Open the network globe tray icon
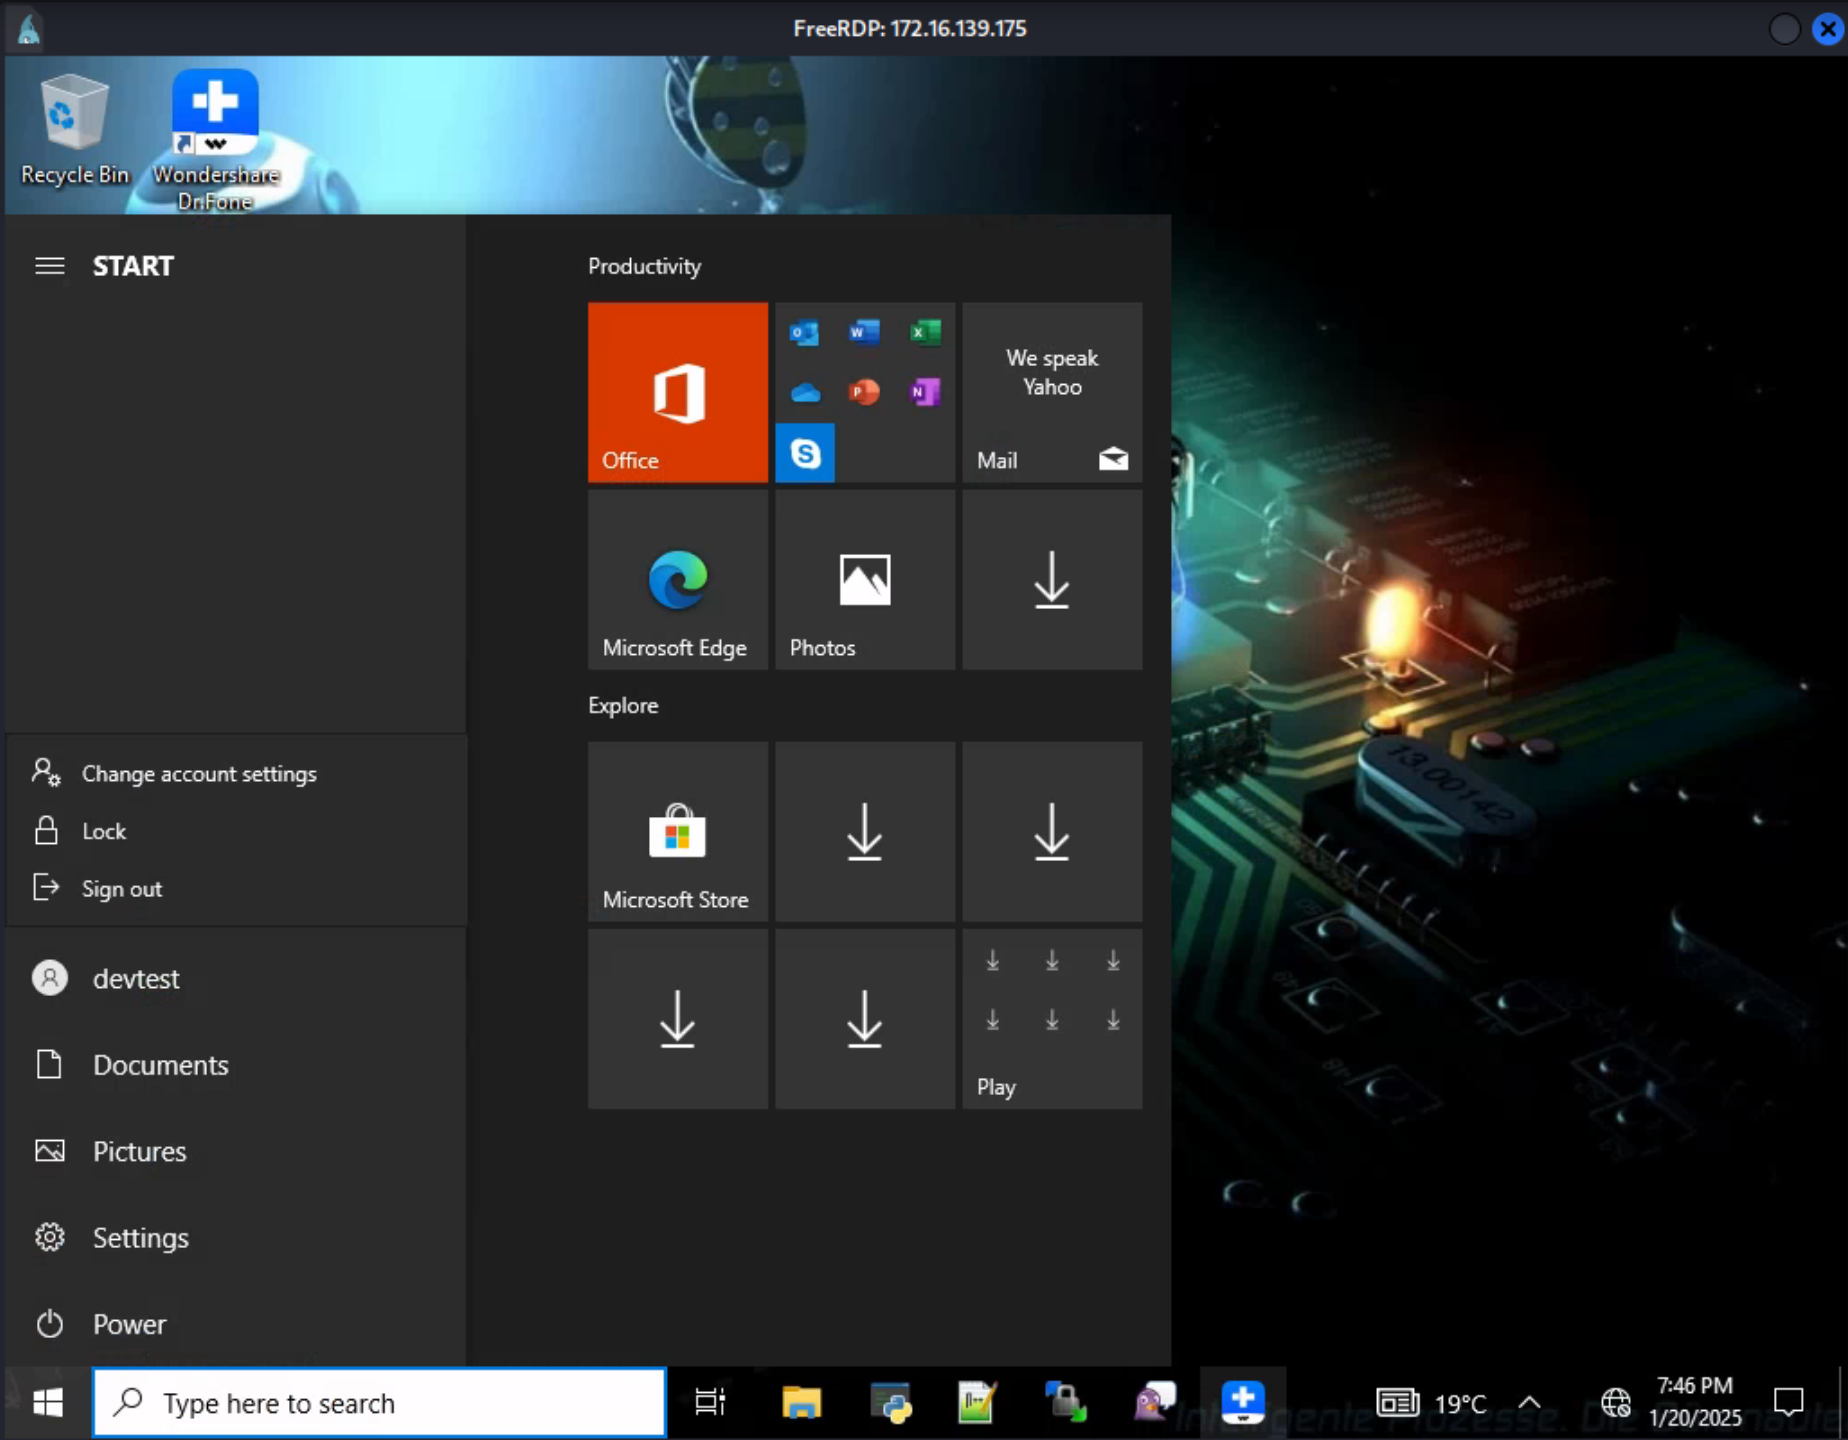 1616,1403
